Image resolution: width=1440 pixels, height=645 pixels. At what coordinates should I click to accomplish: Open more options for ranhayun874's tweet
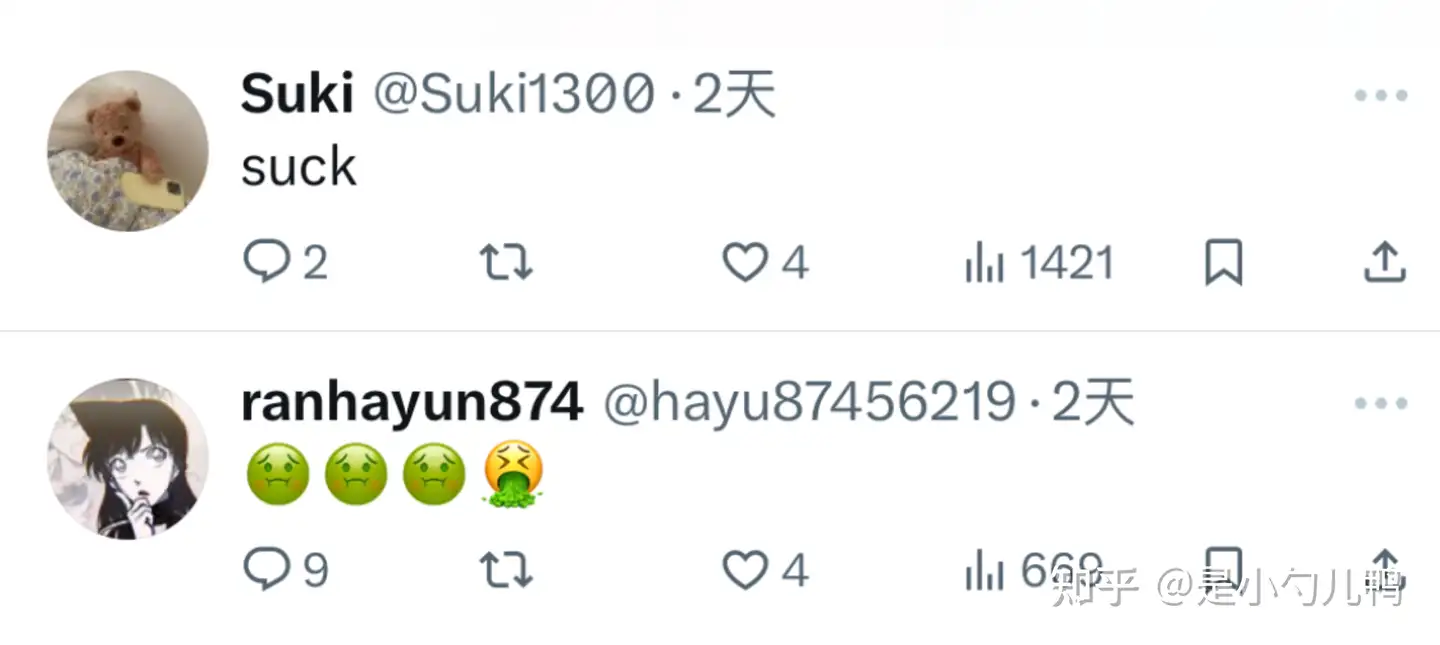tap(1381, 403)
